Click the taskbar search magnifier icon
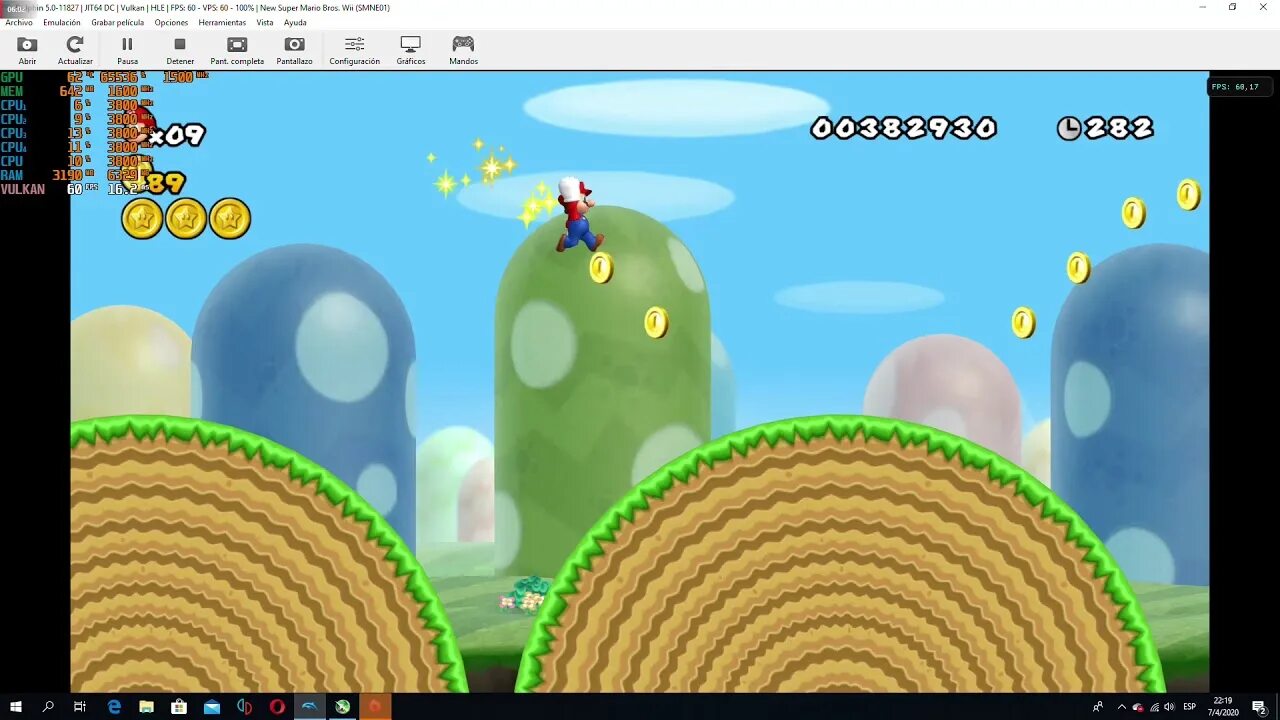 tap(48, 707)
